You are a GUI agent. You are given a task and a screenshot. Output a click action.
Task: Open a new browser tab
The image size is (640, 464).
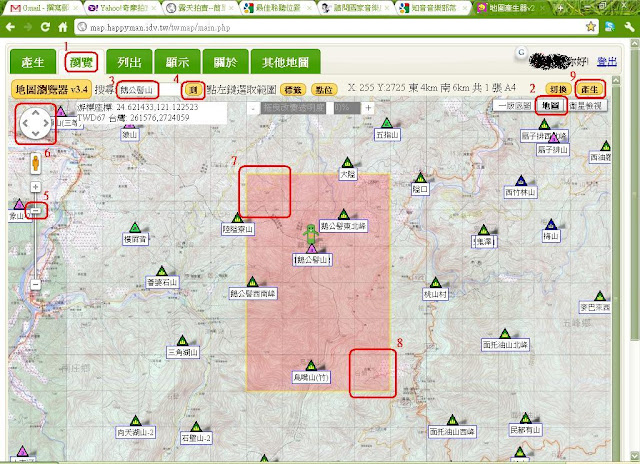point(561,8)
